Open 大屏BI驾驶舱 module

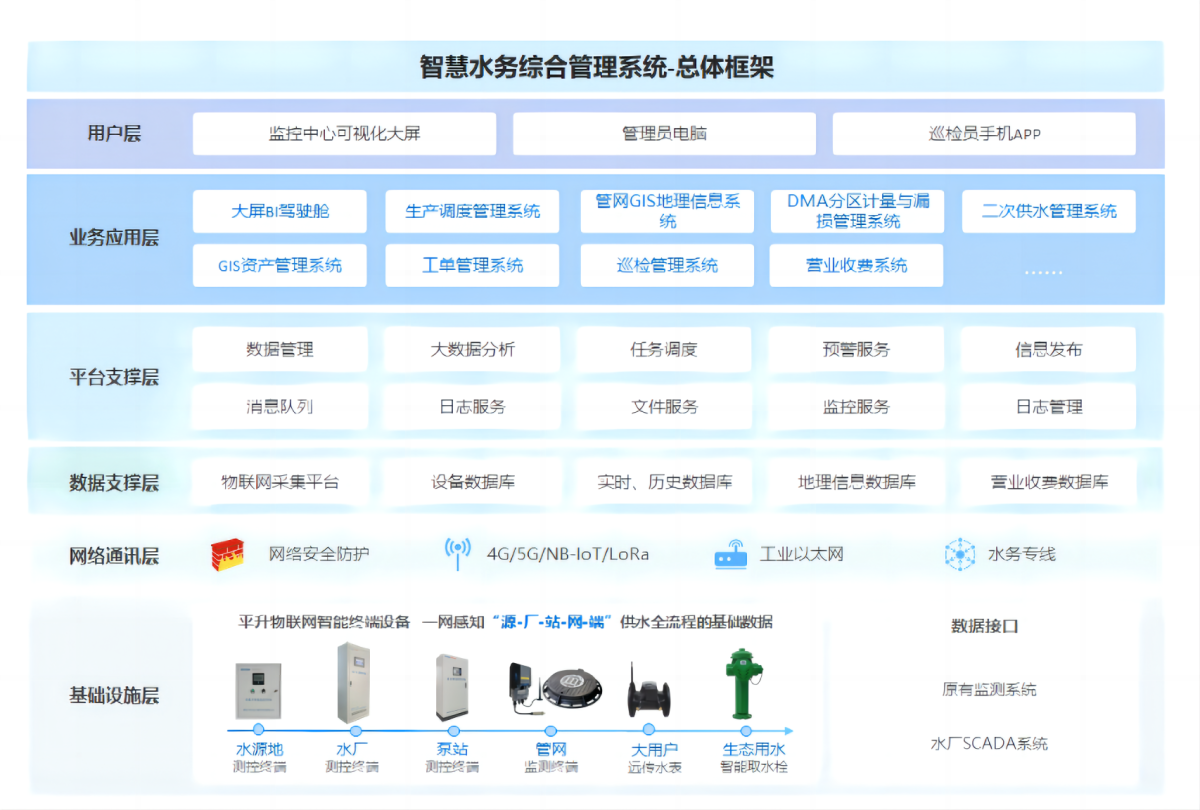coord(280,211)
